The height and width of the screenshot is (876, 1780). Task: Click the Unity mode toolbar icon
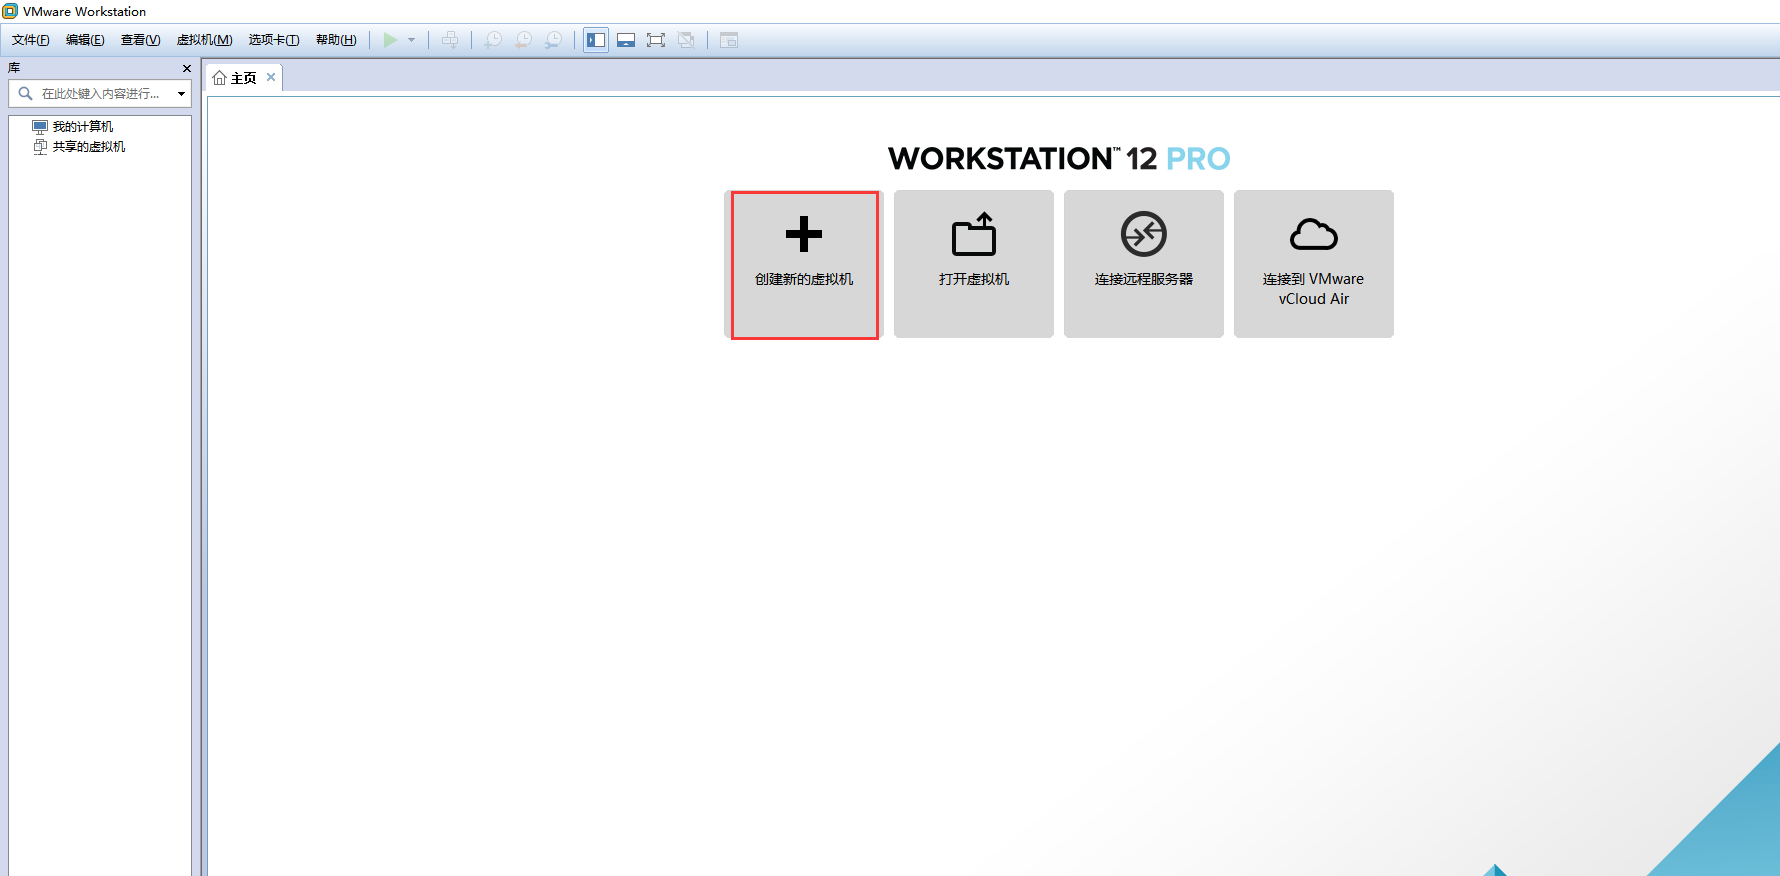click(x=686, y=40)
